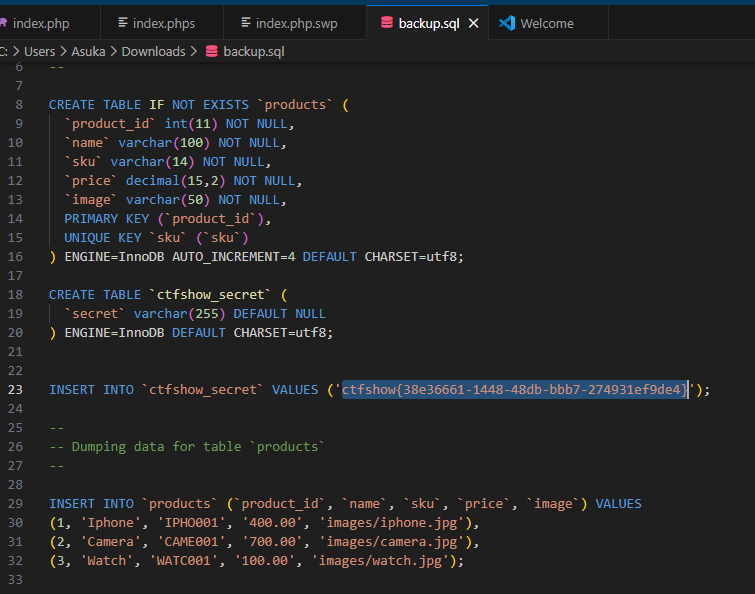Click line number 23 in the gutter
The image size is (755, 594).
(15, 390)
